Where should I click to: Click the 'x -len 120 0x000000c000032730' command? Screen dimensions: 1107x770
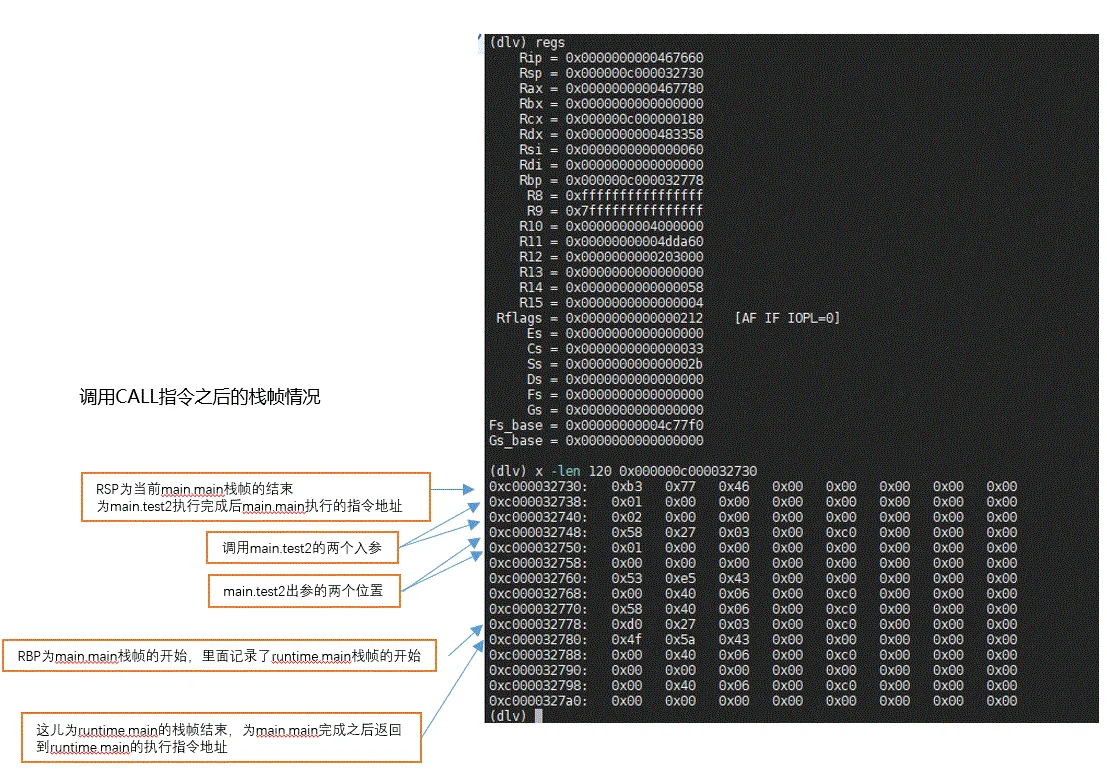click(x=646, y=471)
